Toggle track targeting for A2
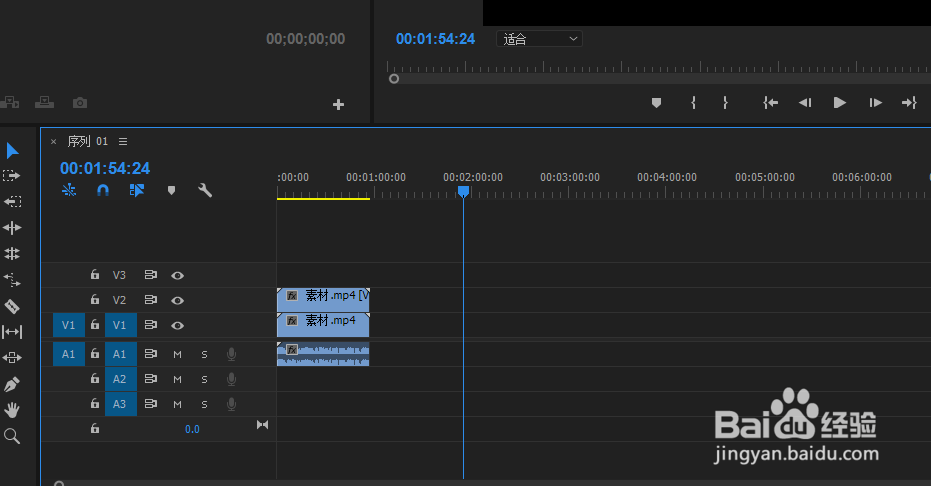The width and height of the screenshot is (931, 486). (x=121, y=379)
